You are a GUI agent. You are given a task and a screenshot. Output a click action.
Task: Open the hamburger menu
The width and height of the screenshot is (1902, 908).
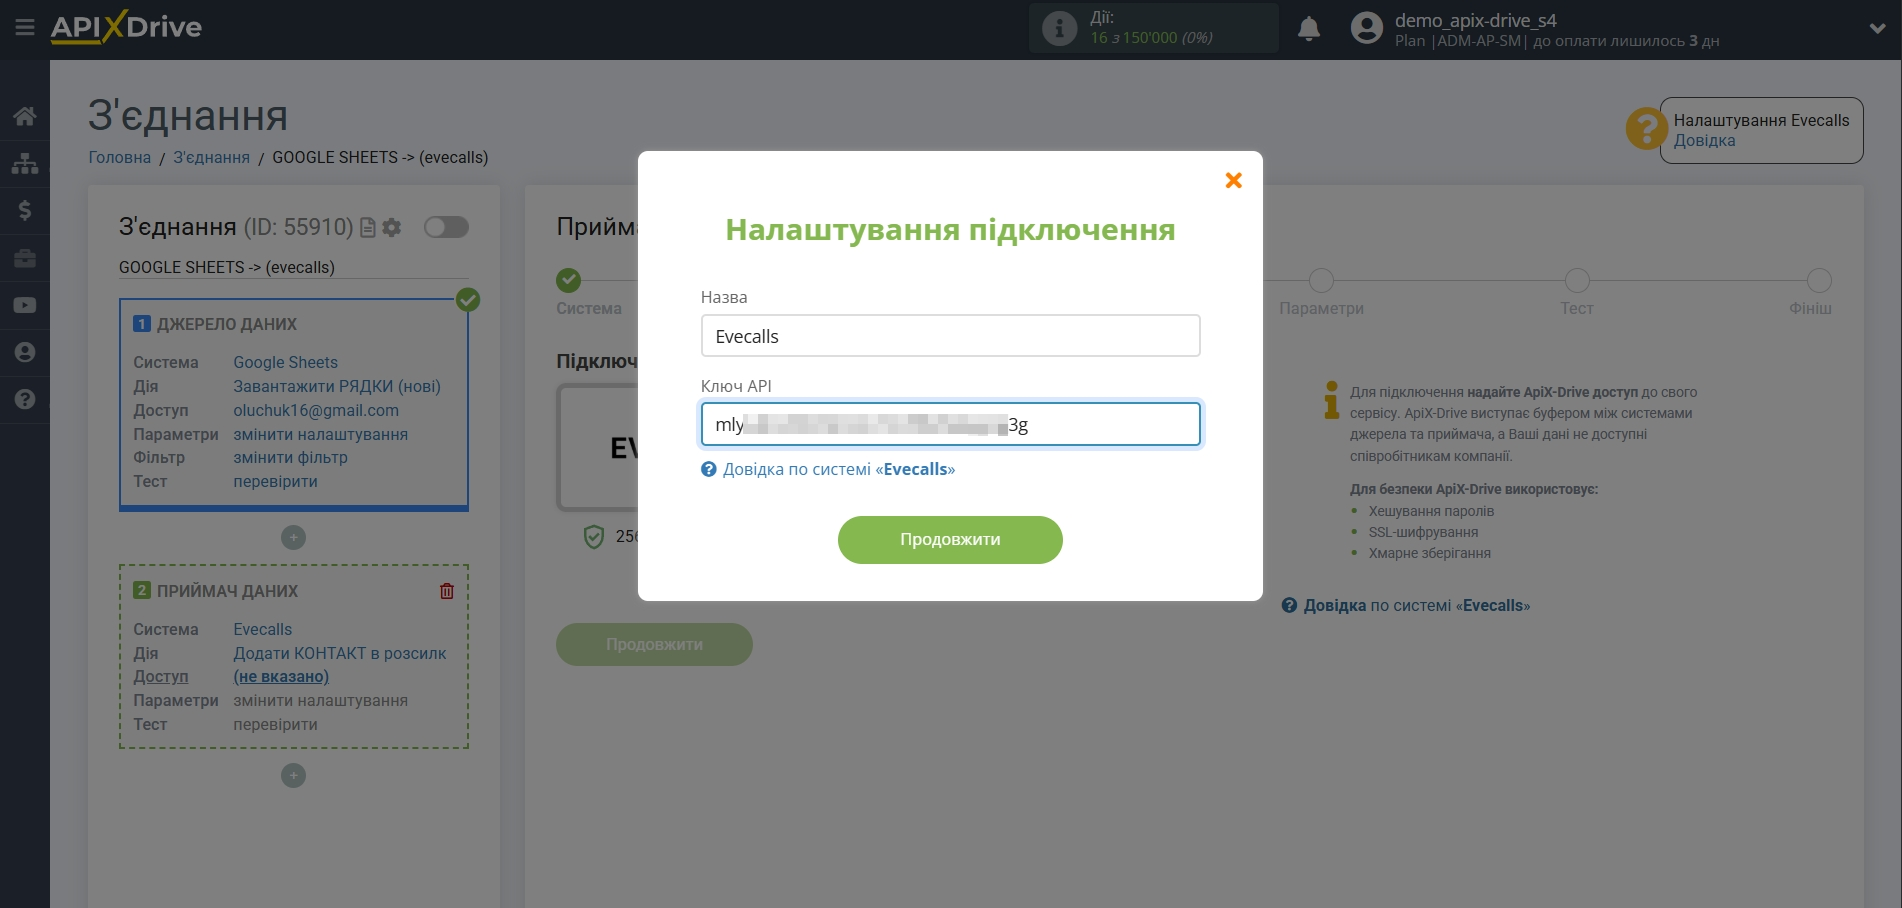(25, 27)
